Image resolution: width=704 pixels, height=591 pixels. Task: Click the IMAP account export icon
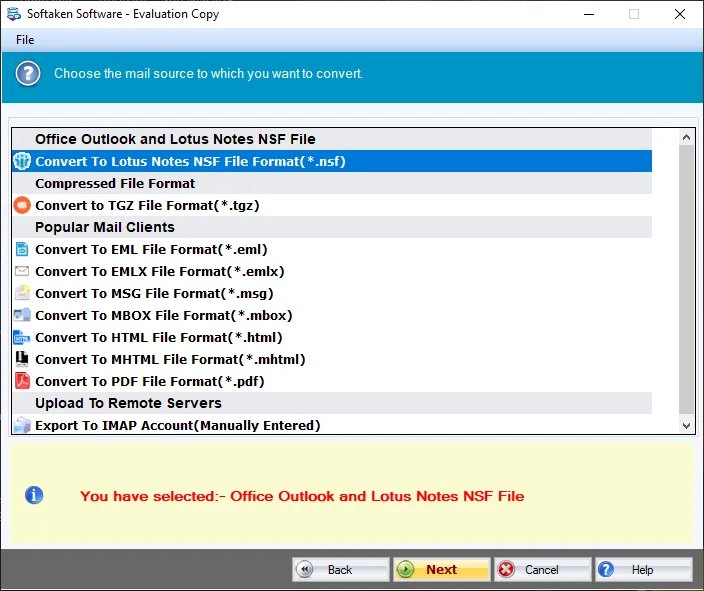click(22, 425)
